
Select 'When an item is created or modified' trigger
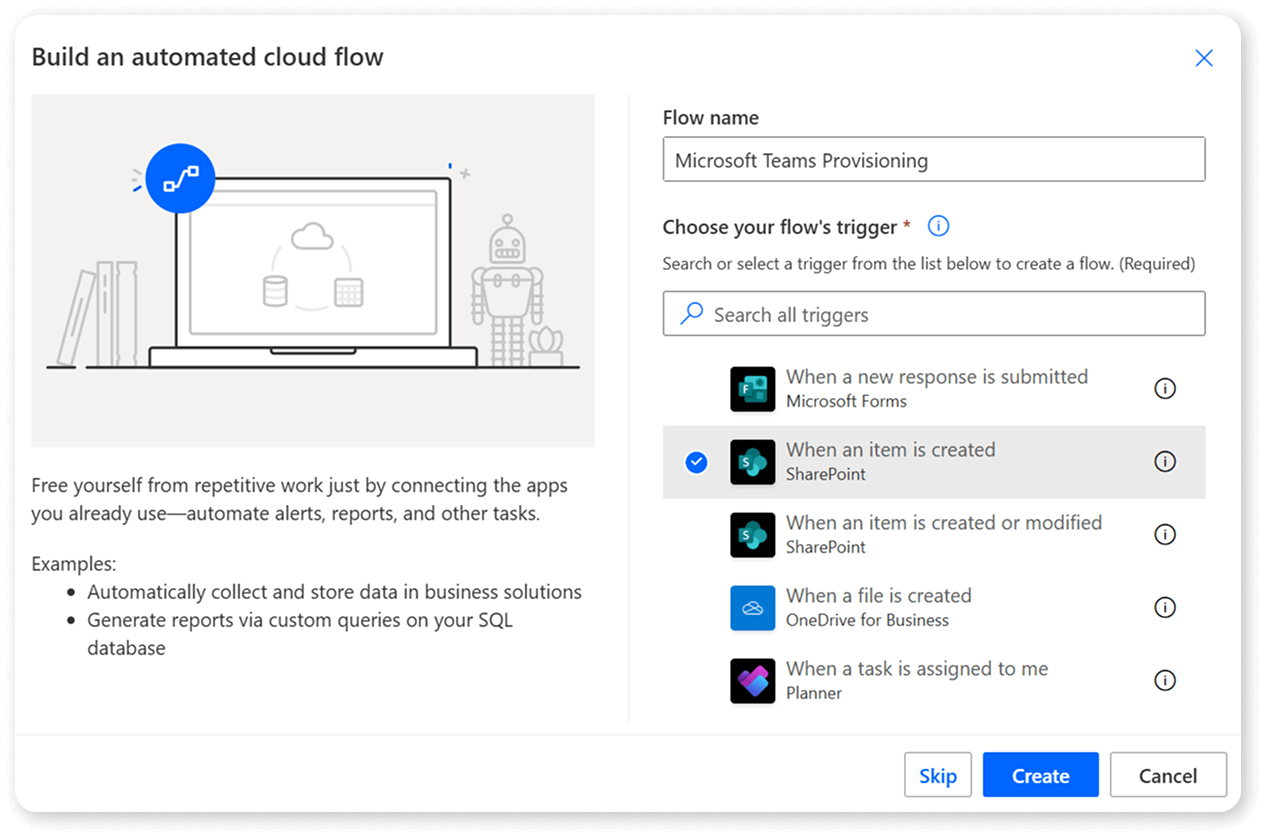click(x=934, y=535)
